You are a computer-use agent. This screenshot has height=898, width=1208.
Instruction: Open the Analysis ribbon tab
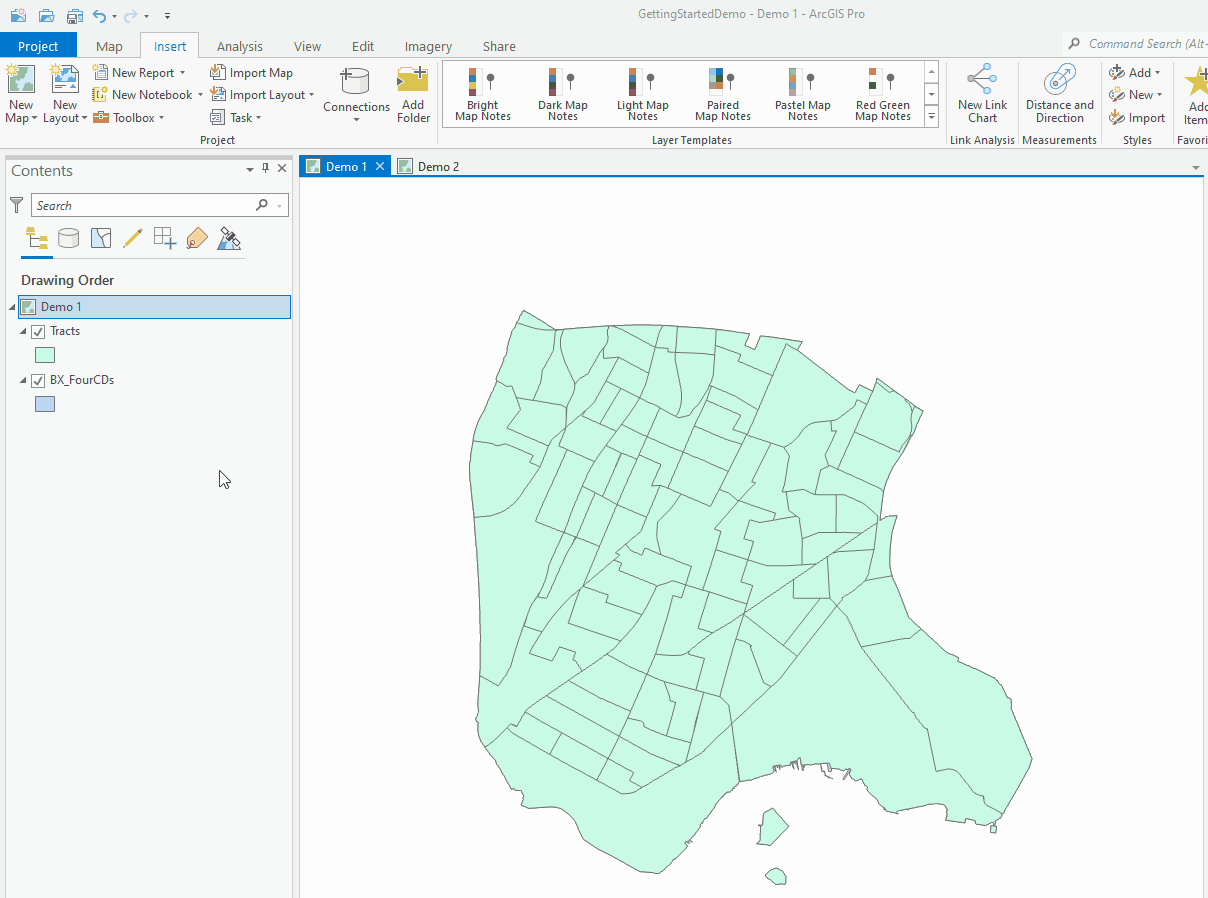[x=239, y=46]
